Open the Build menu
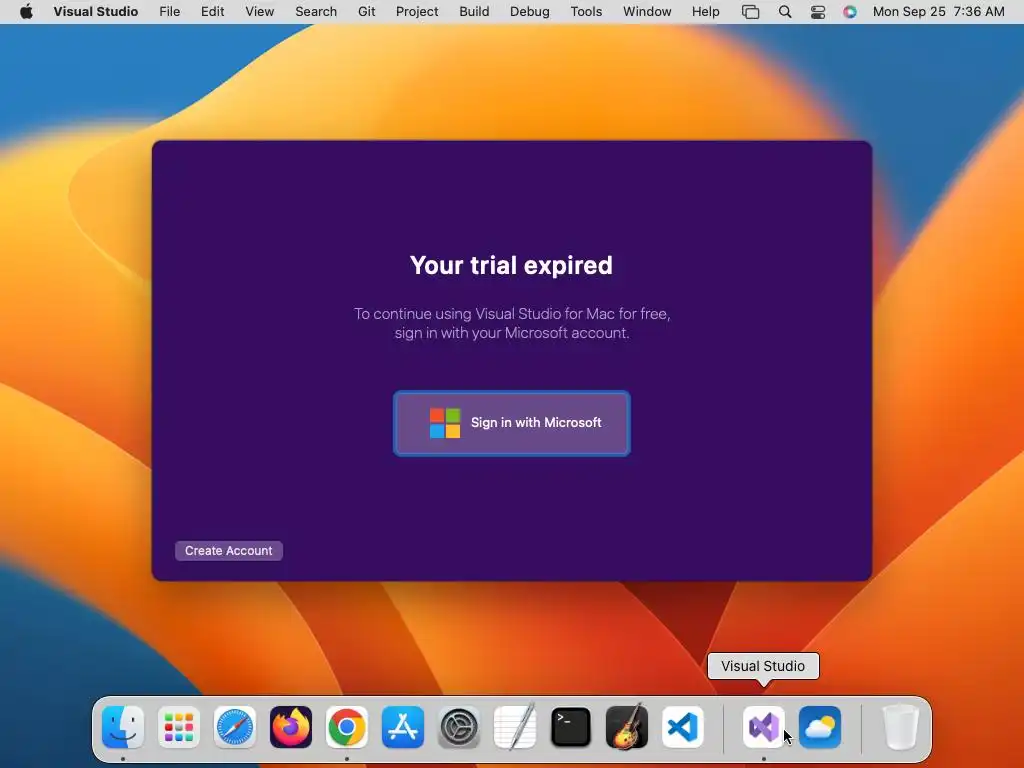 (474, 12)
